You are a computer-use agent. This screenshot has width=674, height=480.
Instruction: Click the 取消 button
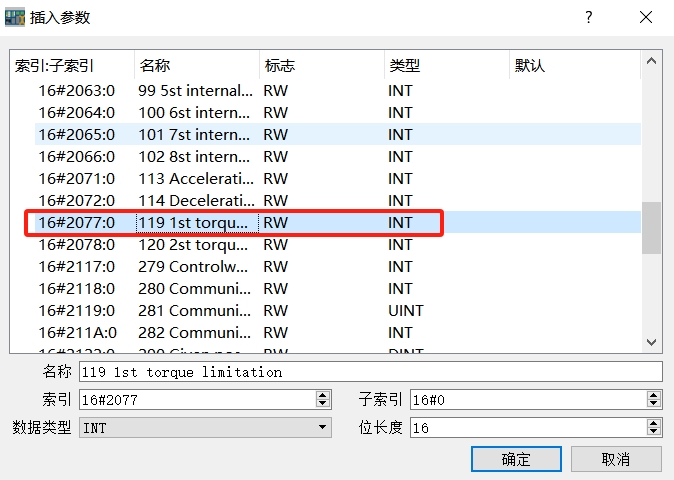point(616,459)
